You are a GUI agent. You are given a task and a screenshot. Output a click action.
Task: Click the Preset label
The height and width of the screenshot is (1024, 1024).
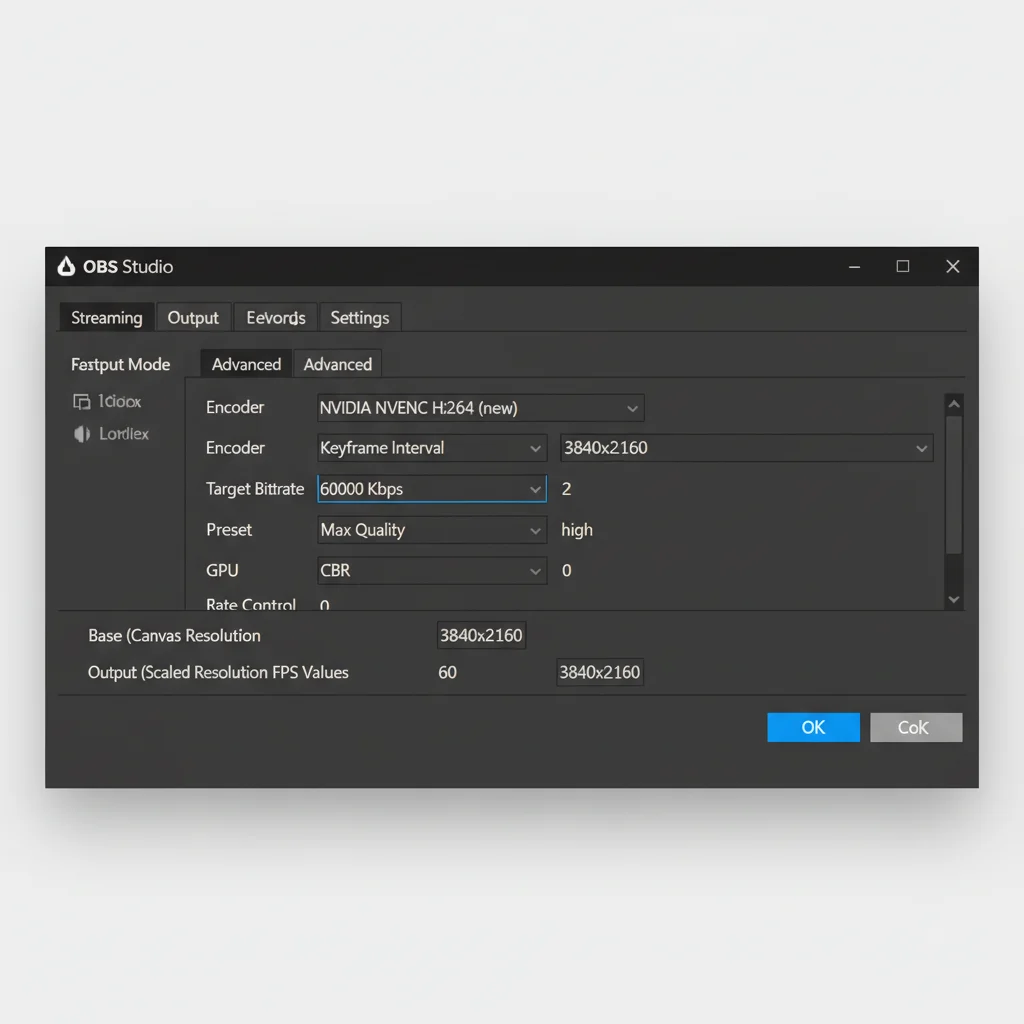[229, 530]
